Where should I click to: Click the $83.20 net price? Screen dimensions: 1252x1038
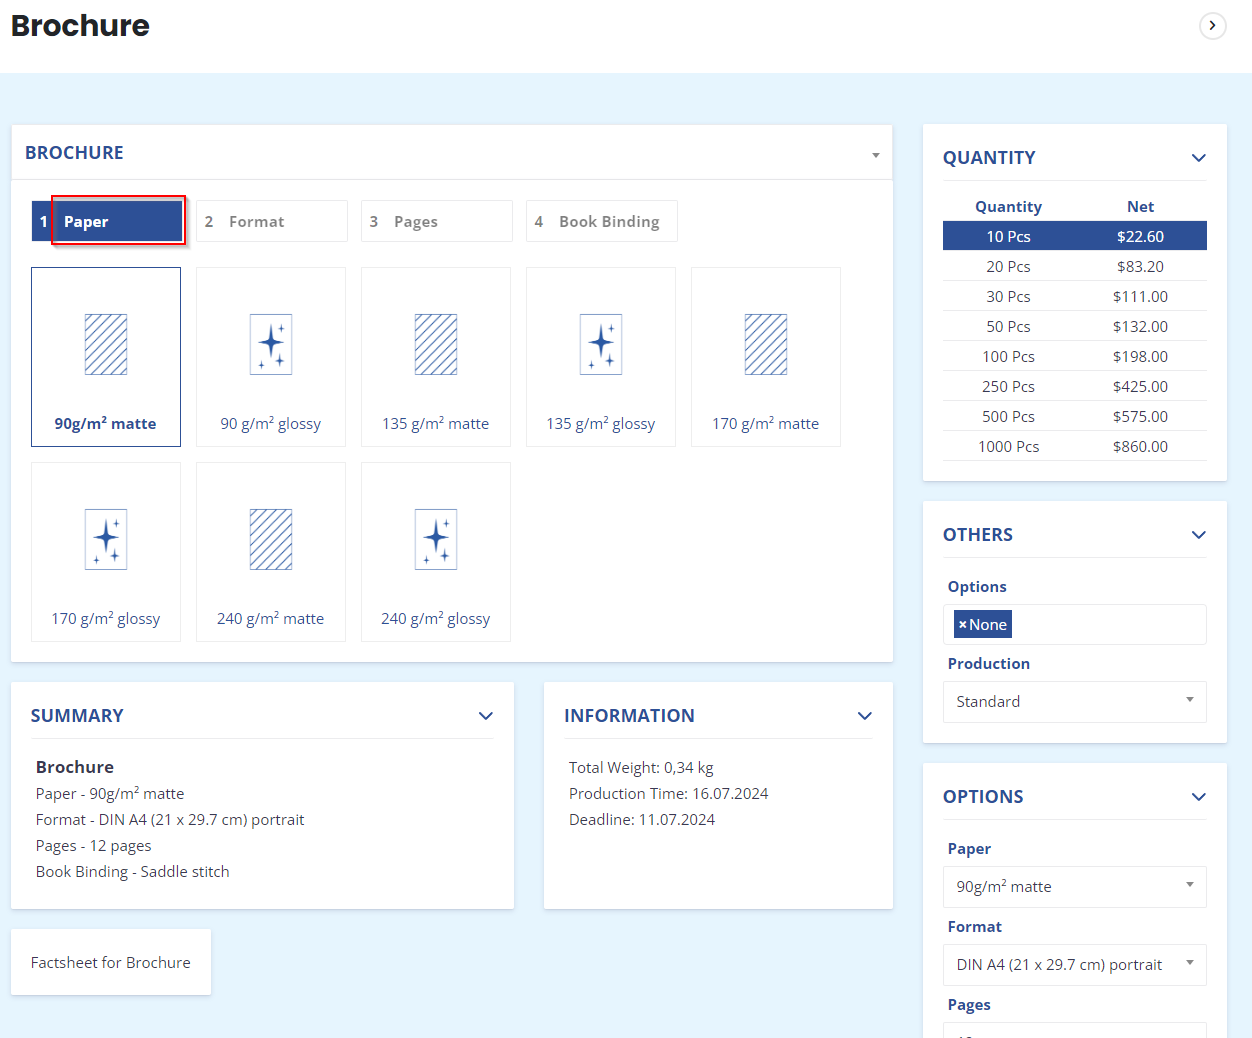tap(1140, 266)
